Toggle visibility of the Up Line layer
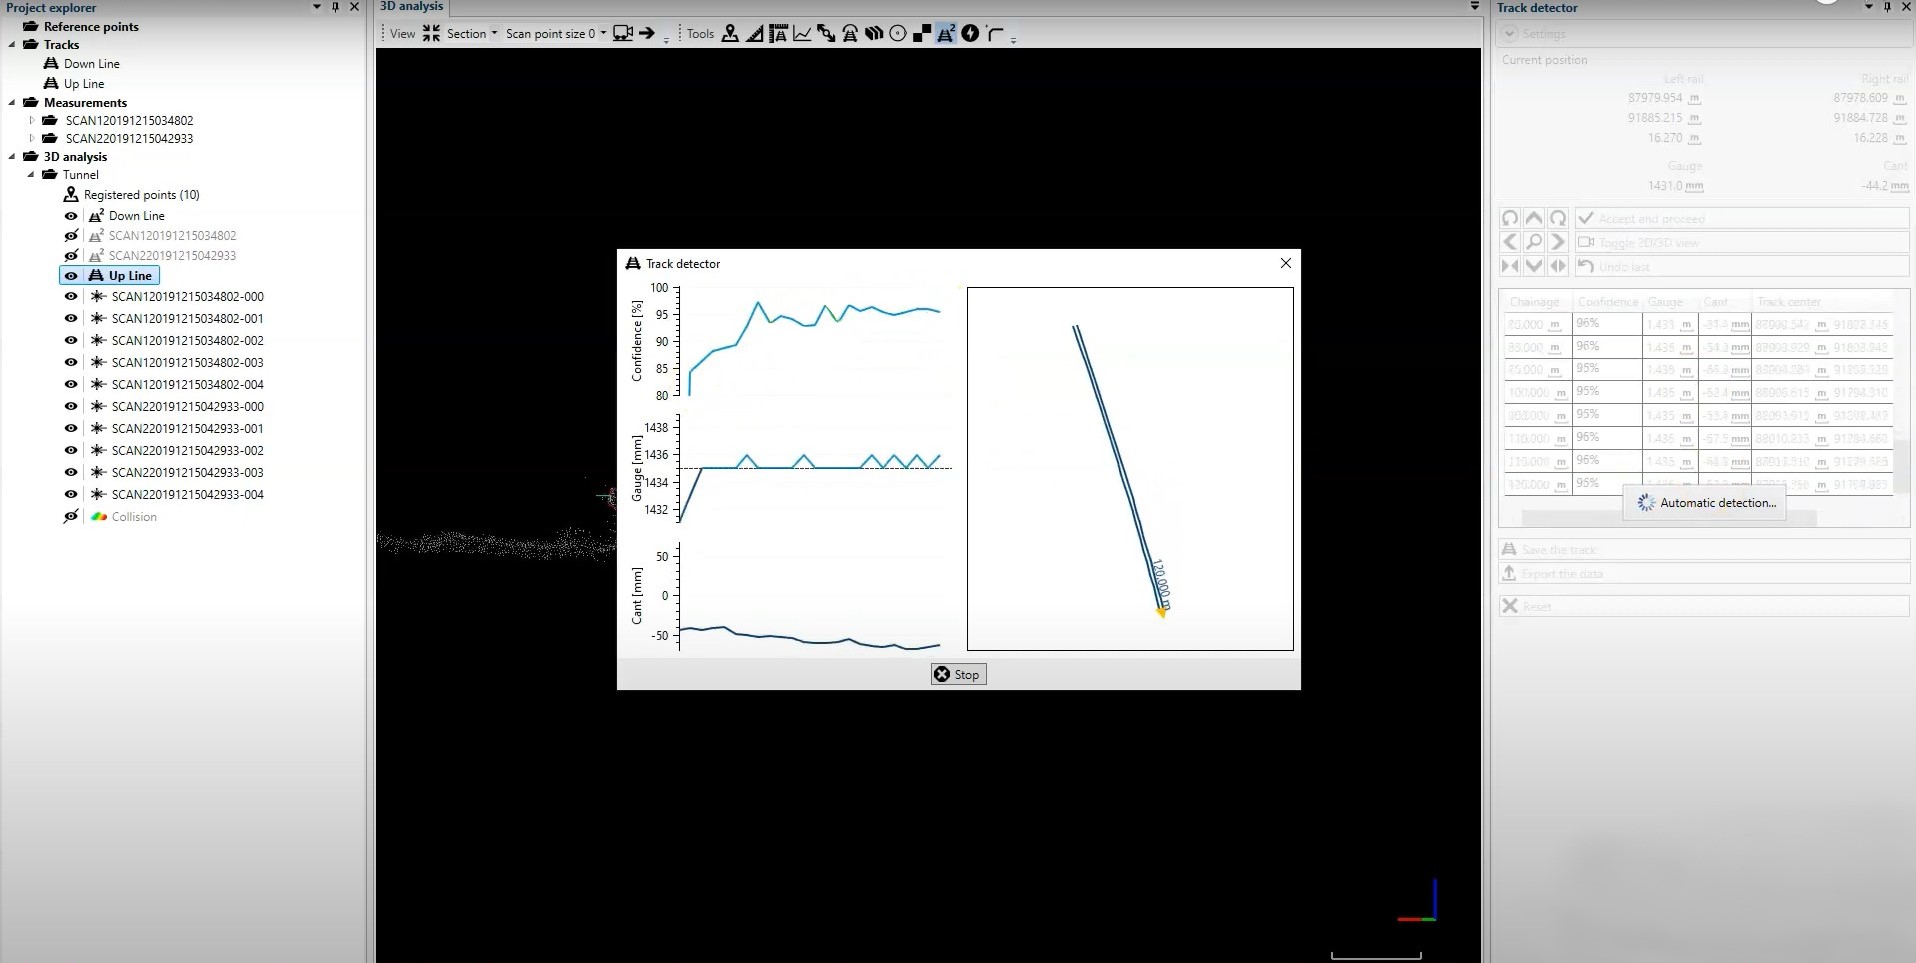This screenshot has height=963, width=1916. [71, 276]
